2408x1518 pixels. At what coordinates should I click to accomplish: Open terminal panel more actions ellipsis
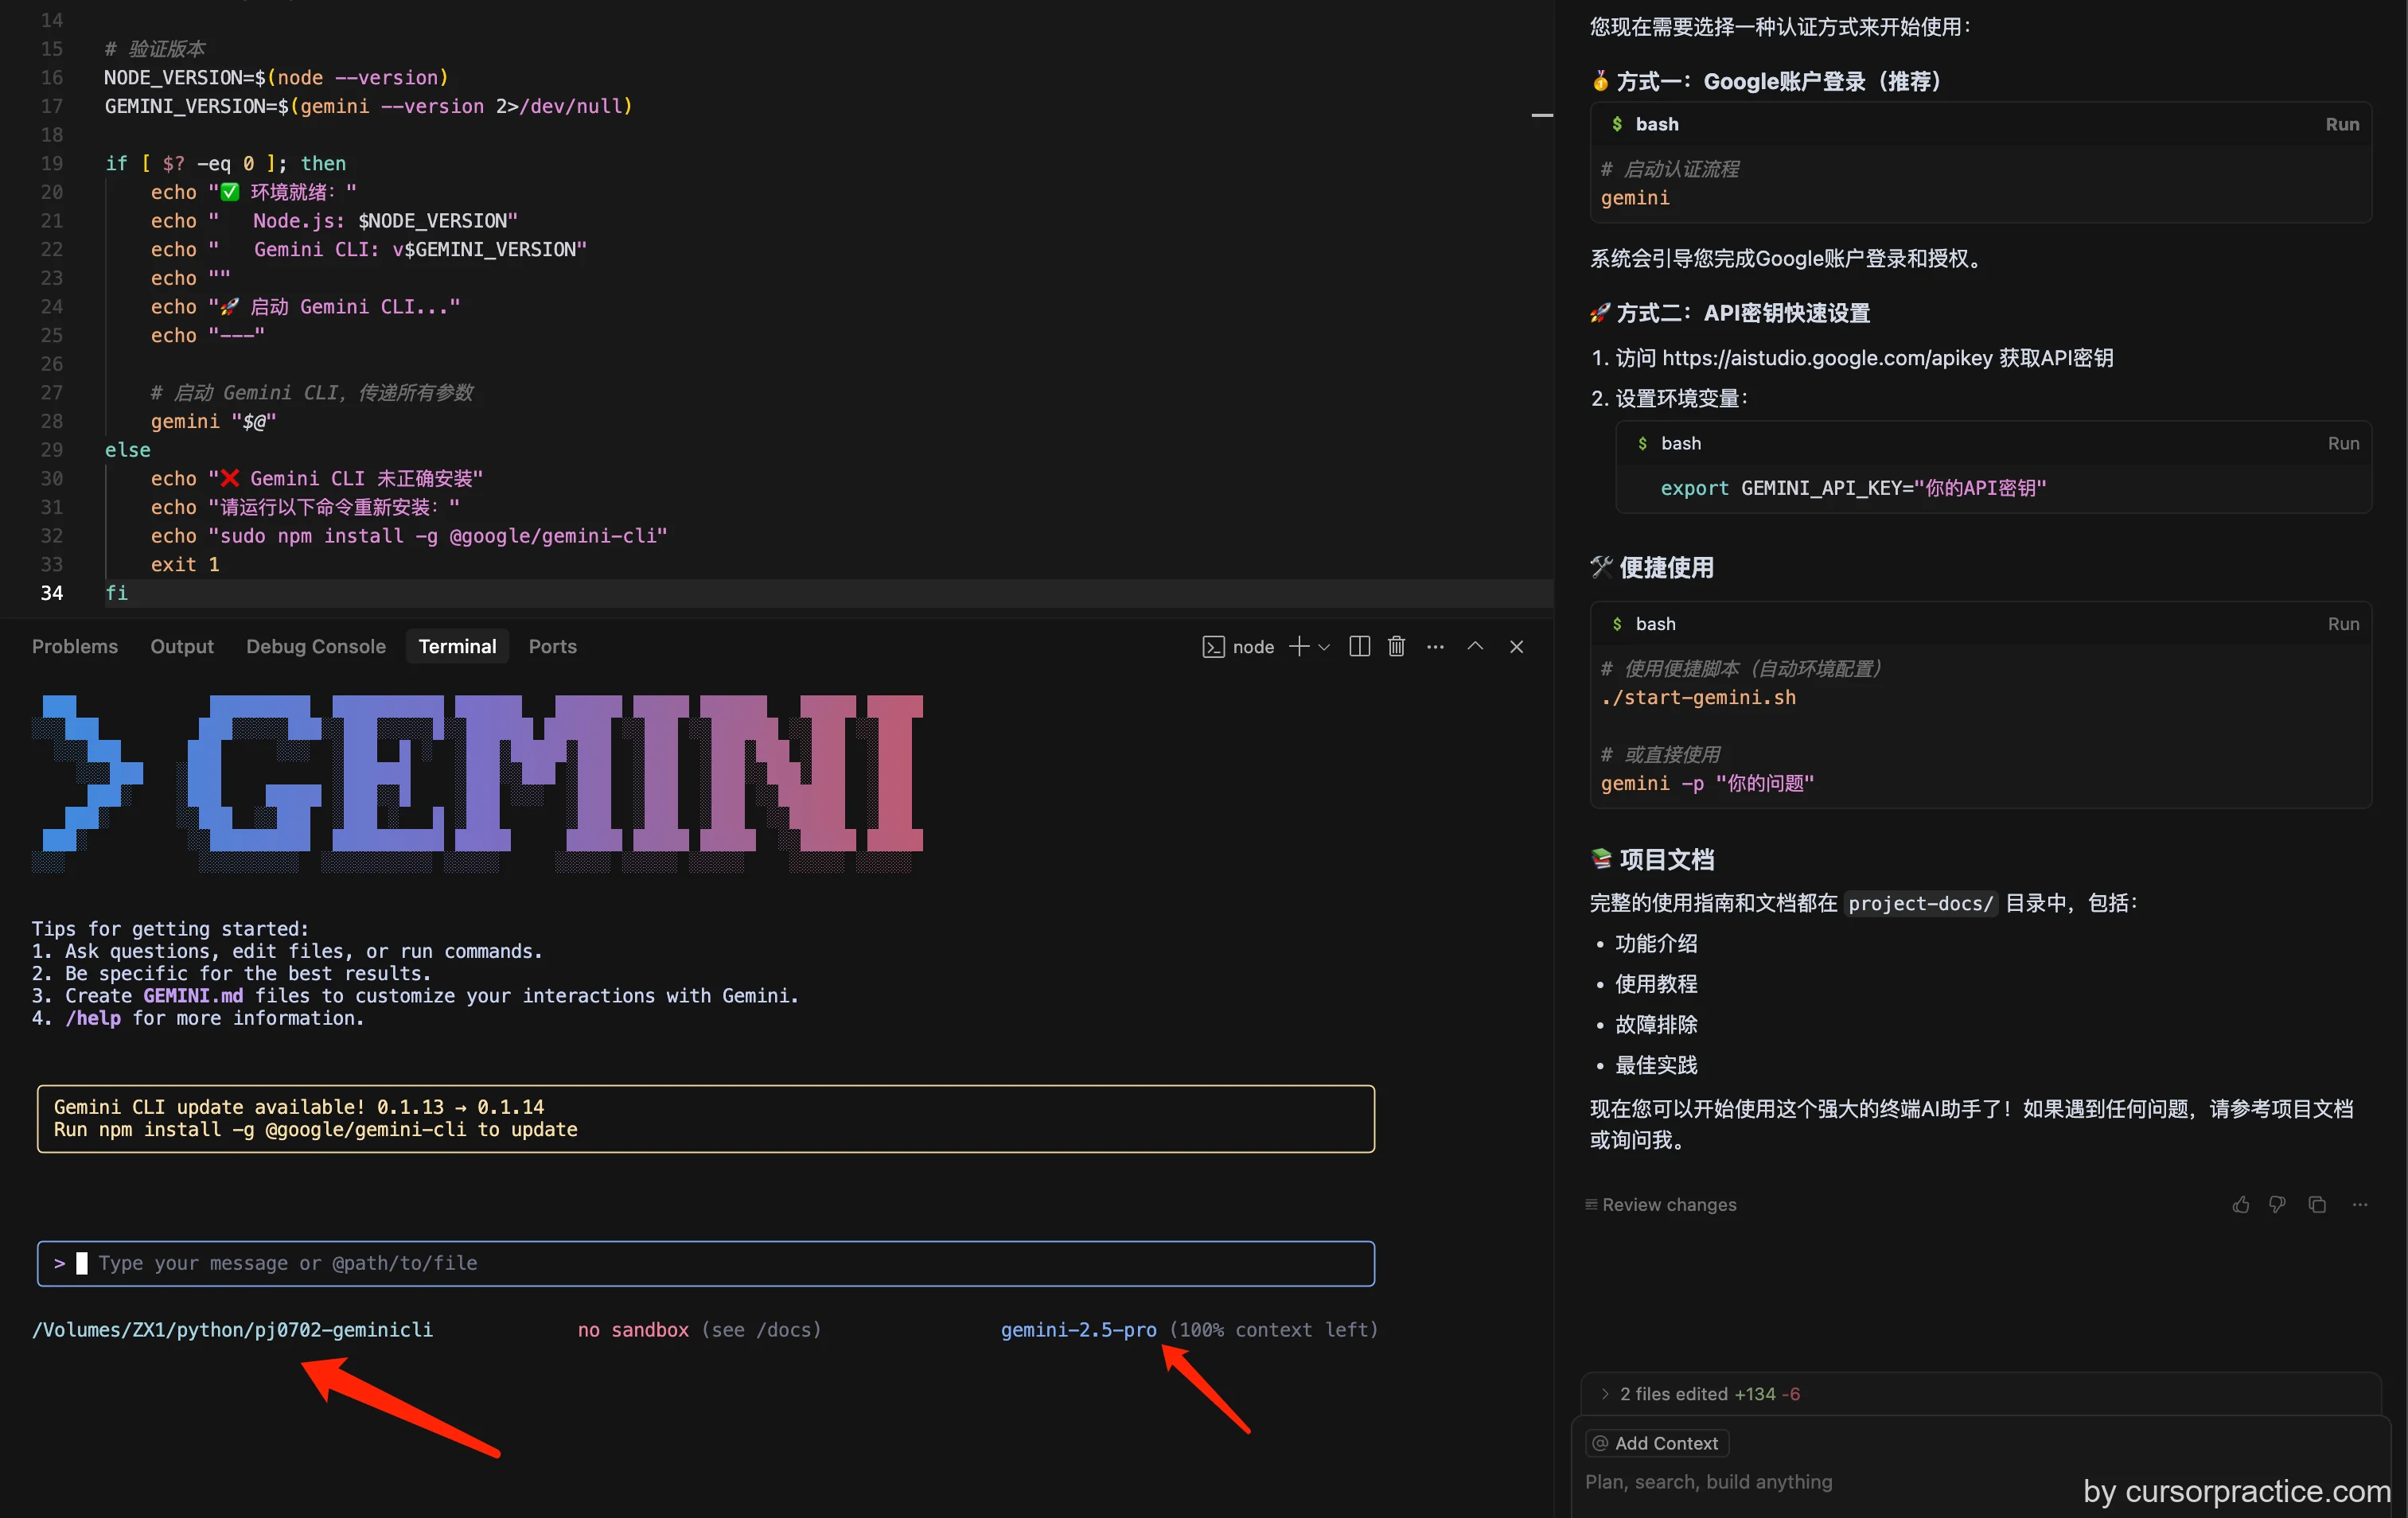tap(1435, 647)
